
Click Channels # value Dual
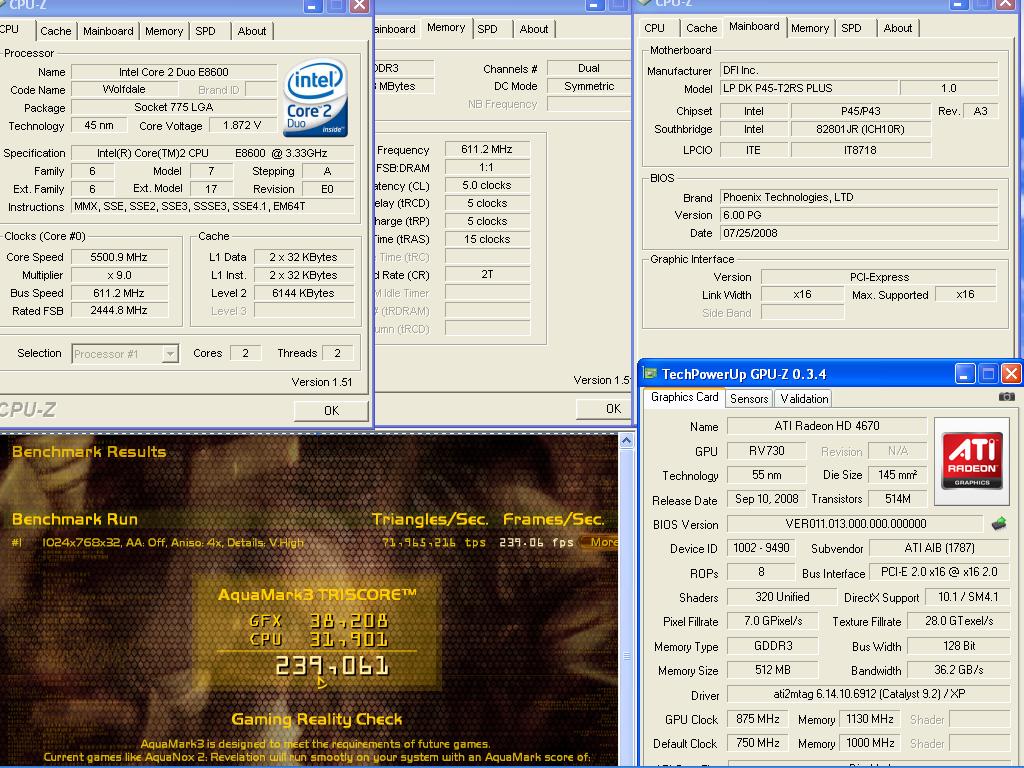tap(588, 68)
